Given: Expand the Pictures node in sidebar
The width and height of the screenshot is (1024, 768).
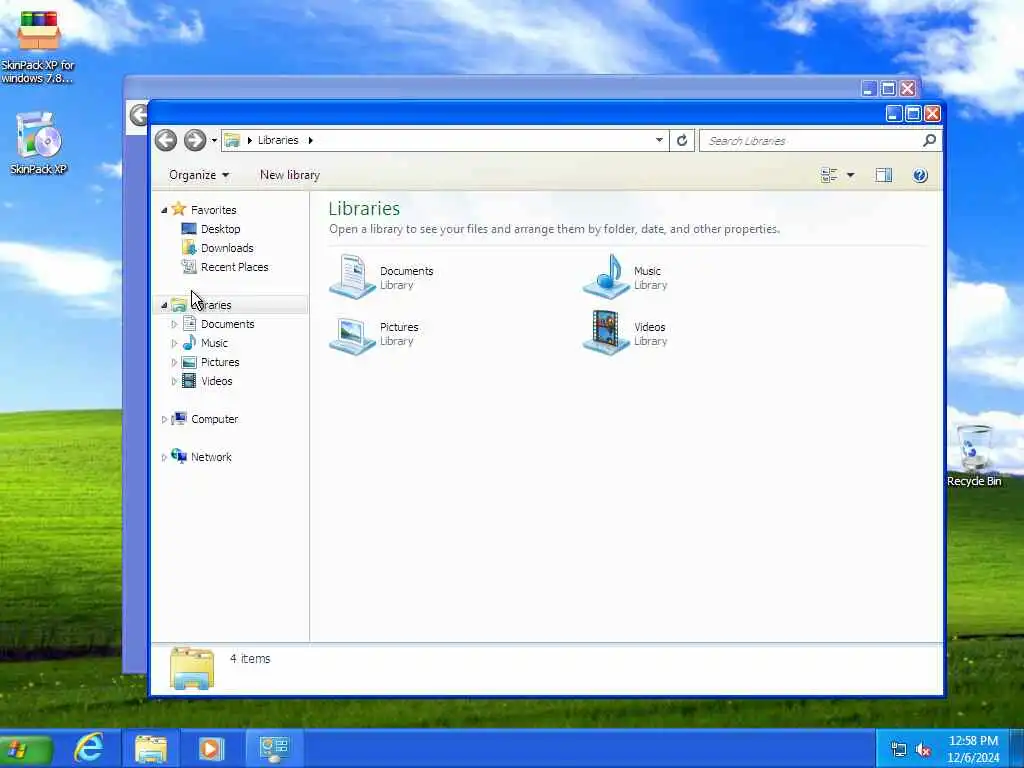Looking at the screenshot, I should (174, 362).
